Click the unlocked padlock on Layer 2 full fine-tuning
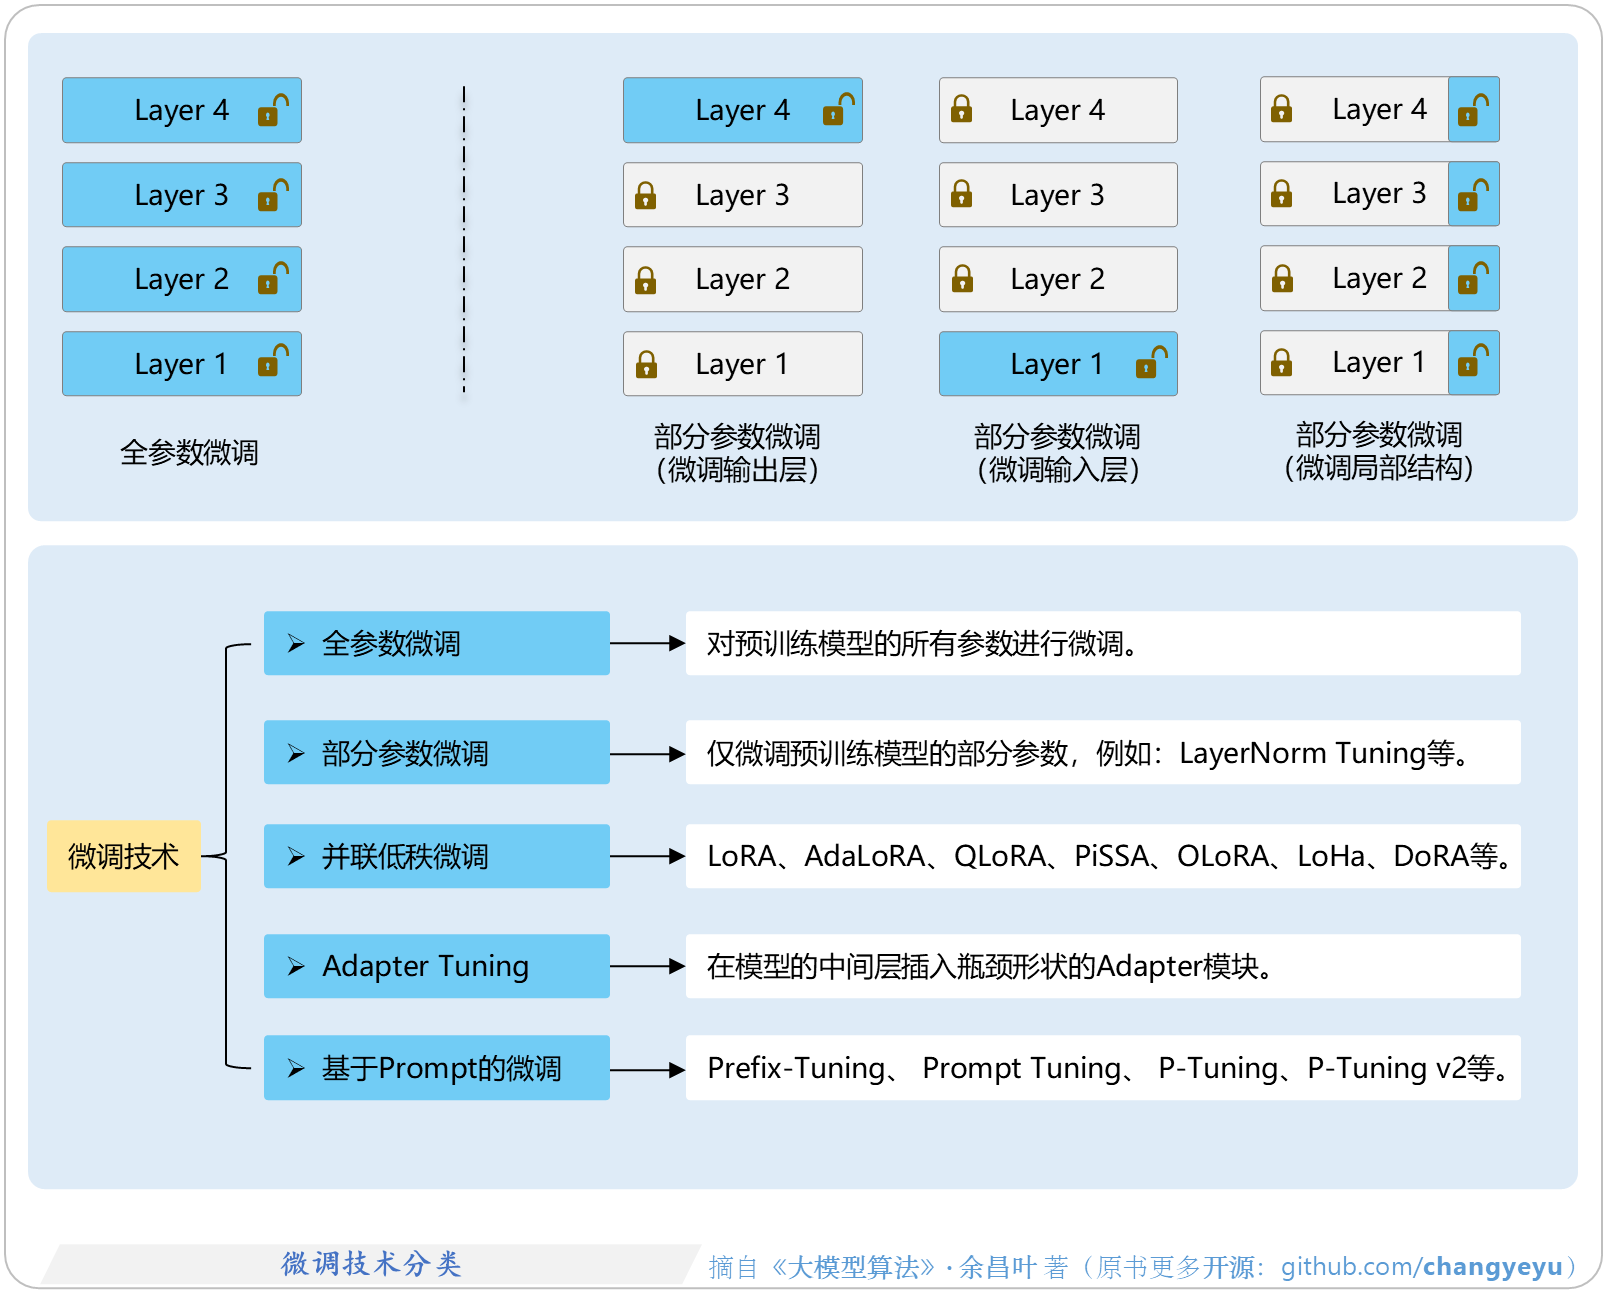This screenshot has height=1292, width=1607. (x=272, y=279)
